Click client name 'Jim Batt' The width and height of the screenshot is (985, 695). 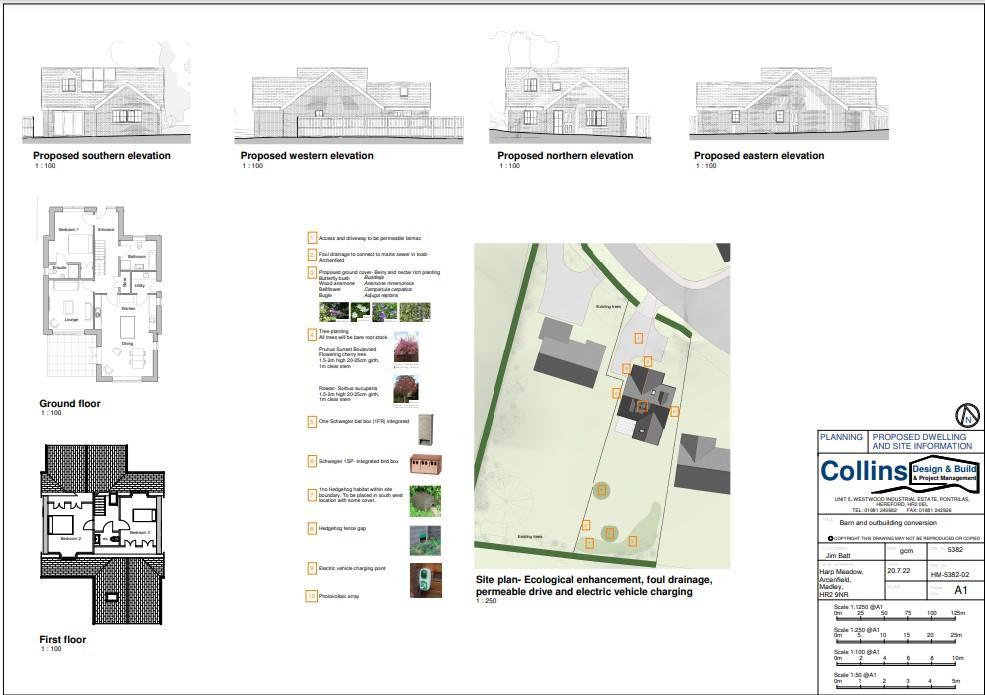tap(837, 556)
